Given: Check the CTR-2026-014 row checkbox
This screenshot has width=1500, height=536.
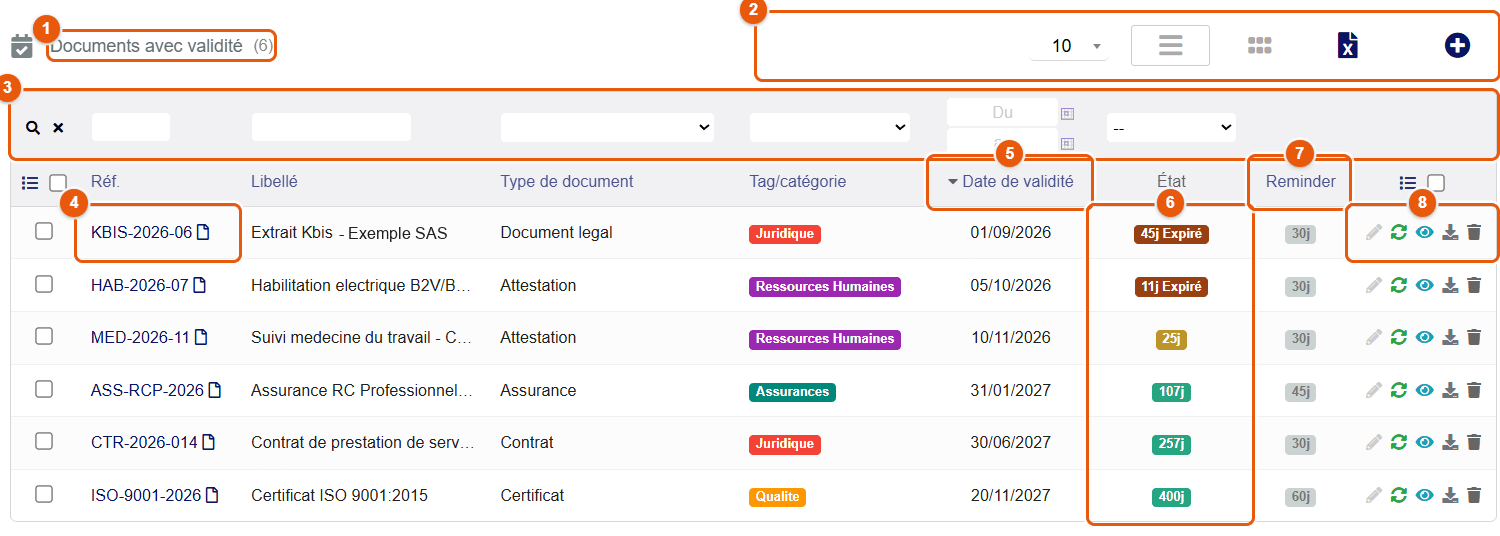Looking at the screenshot, I should coord(44,441).
